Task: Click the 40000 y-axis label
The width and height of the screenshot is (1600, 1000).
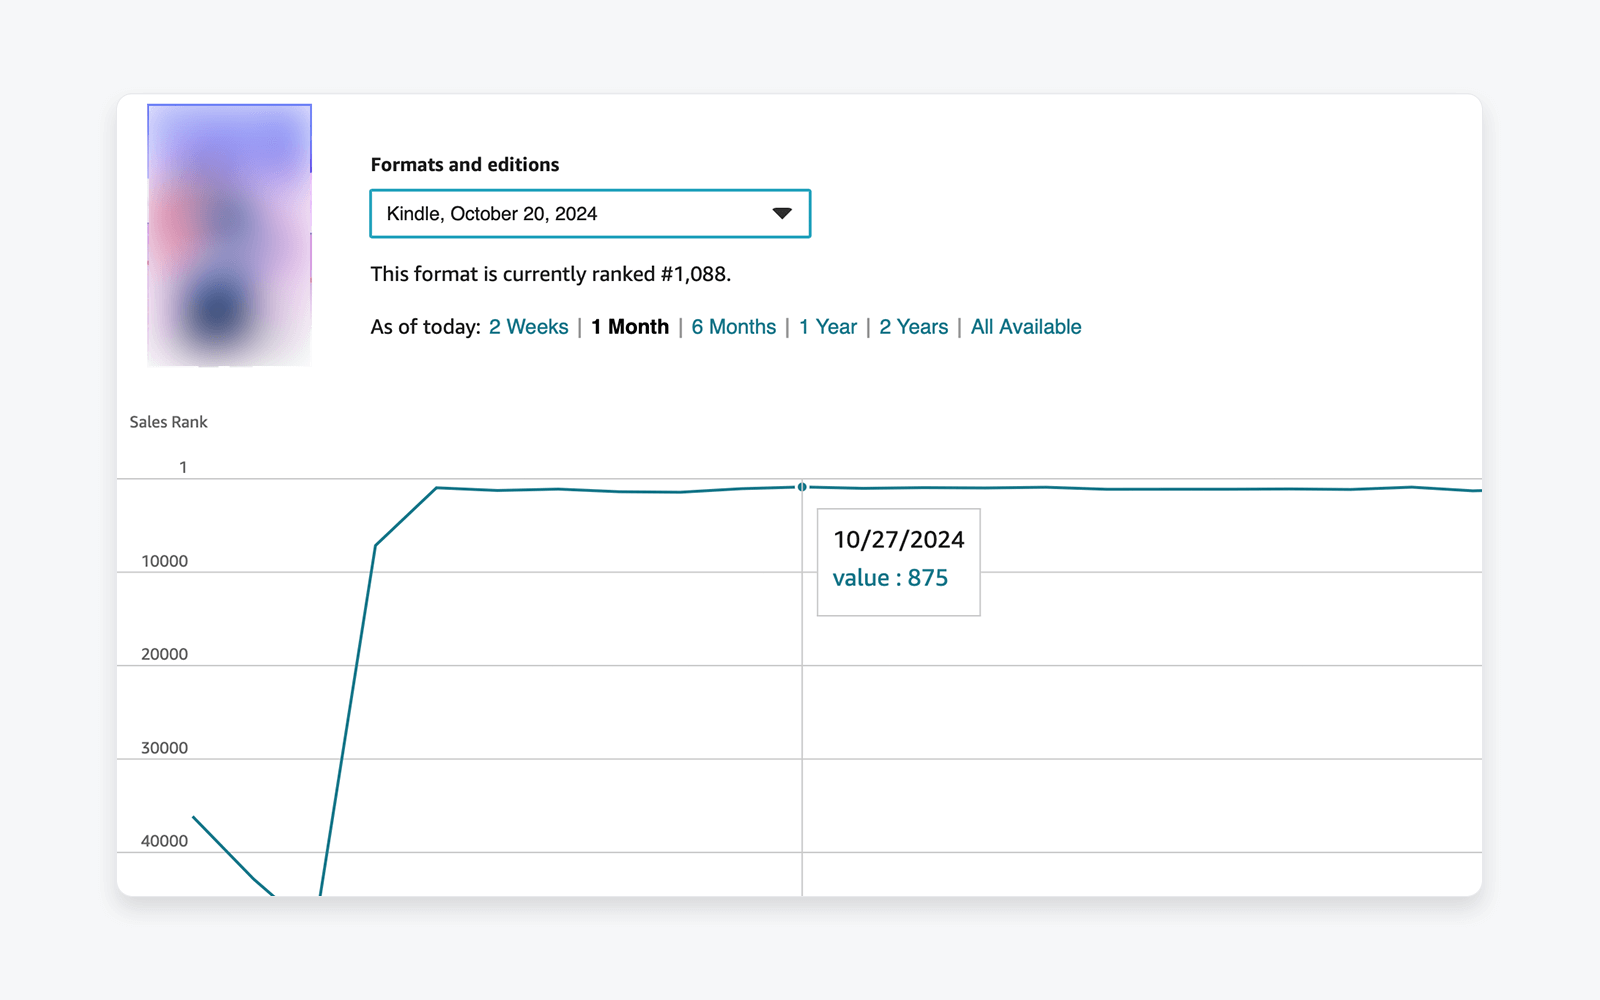Action: 164,841
